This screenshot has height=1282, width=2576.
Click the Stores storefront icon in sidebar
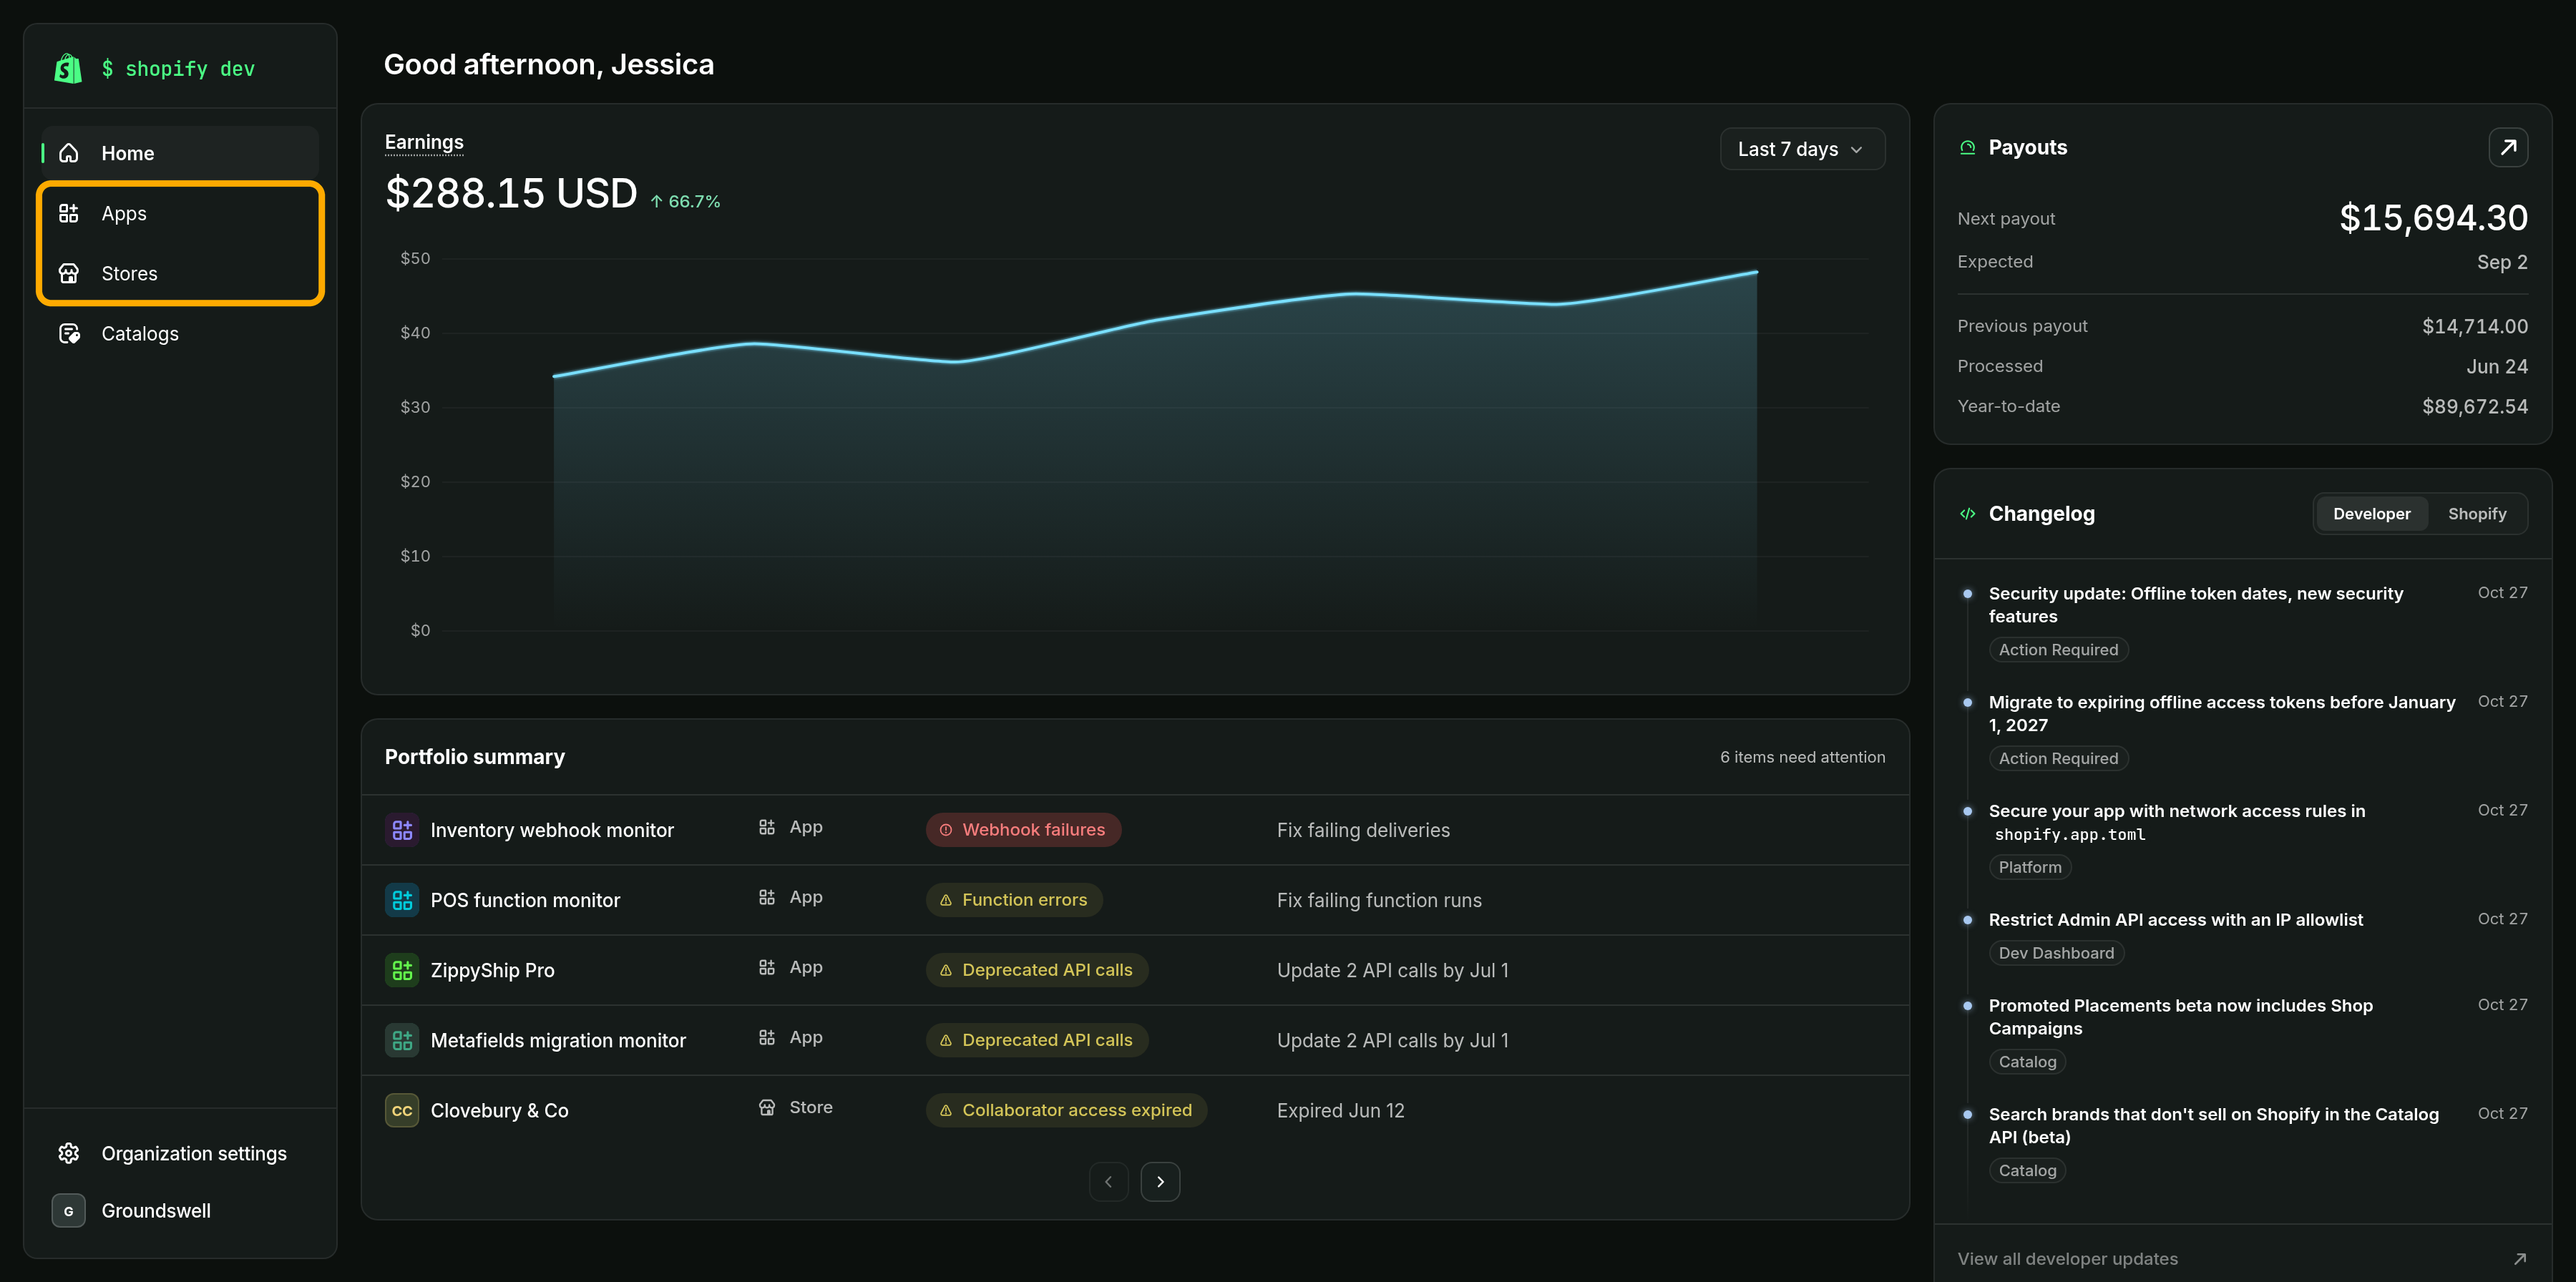69,273
